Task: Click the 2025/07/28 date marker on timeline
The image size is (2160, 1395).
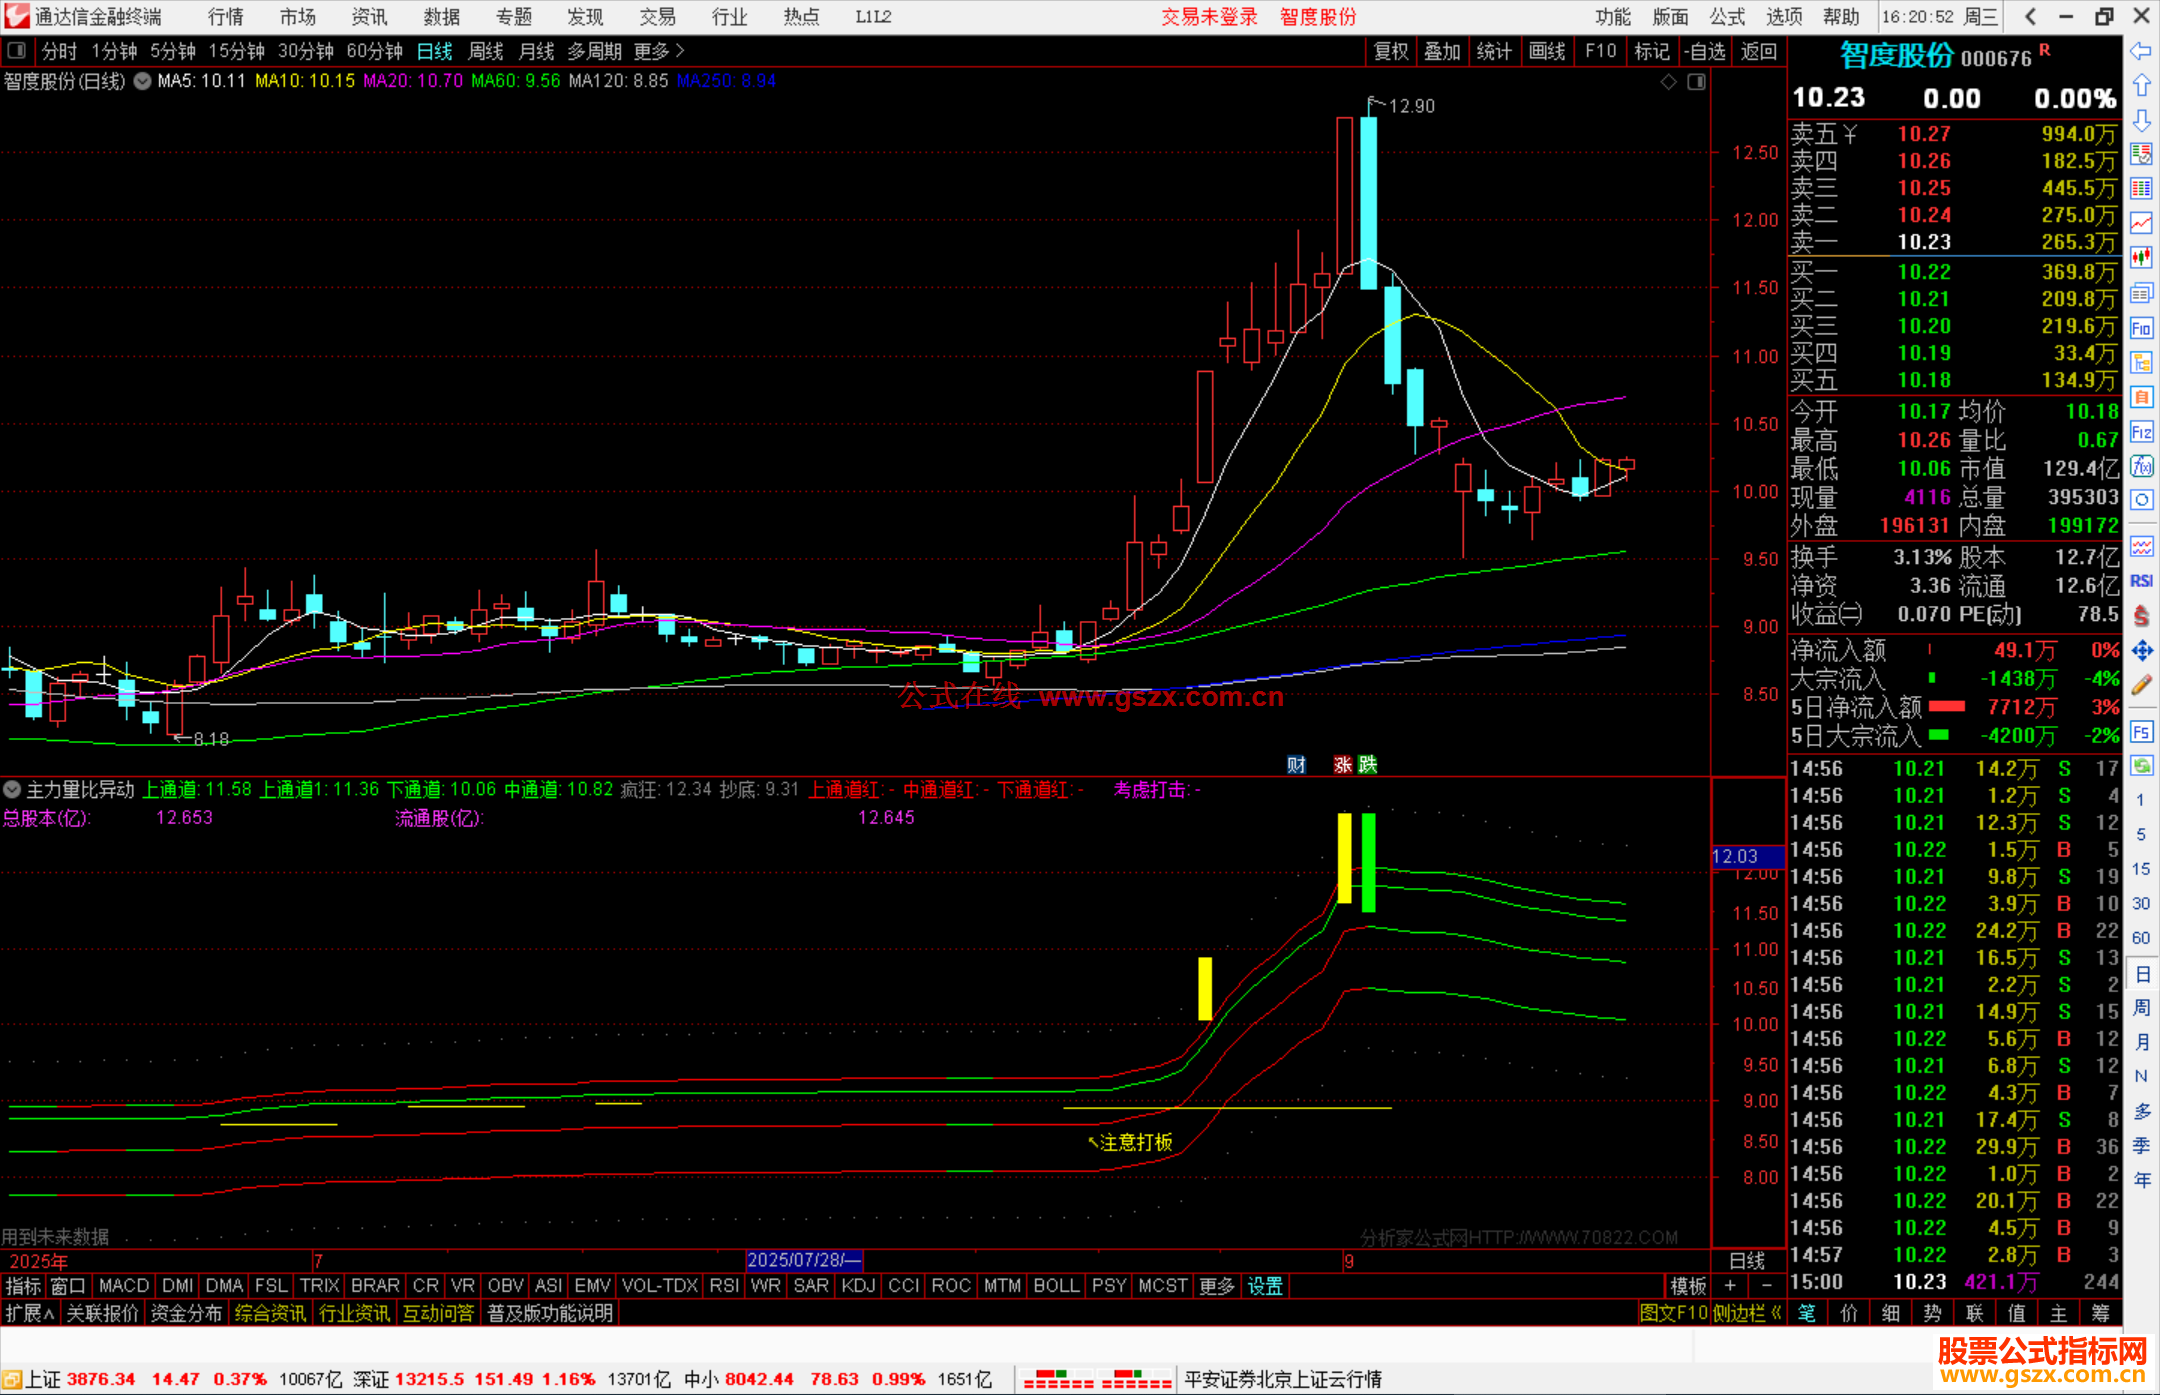Action: click(804, 1261)
